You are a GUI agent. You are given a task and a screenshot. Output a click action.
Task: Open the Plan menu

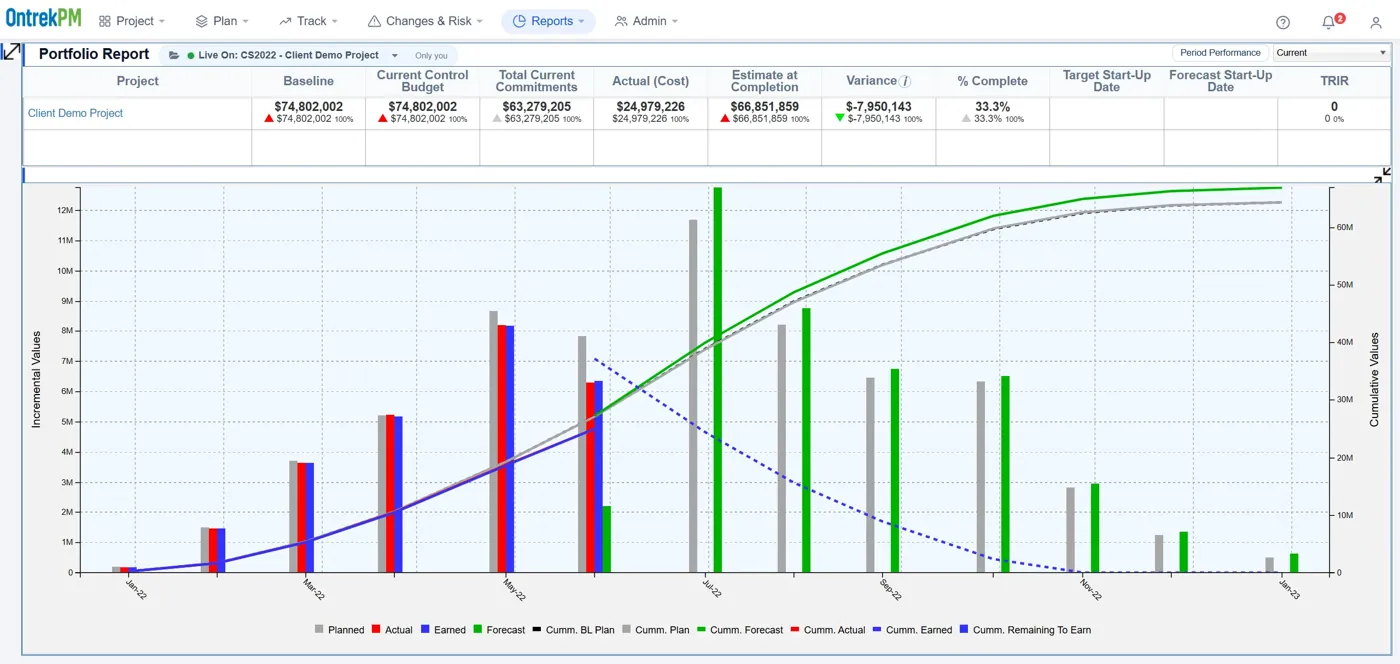[222, 21]
